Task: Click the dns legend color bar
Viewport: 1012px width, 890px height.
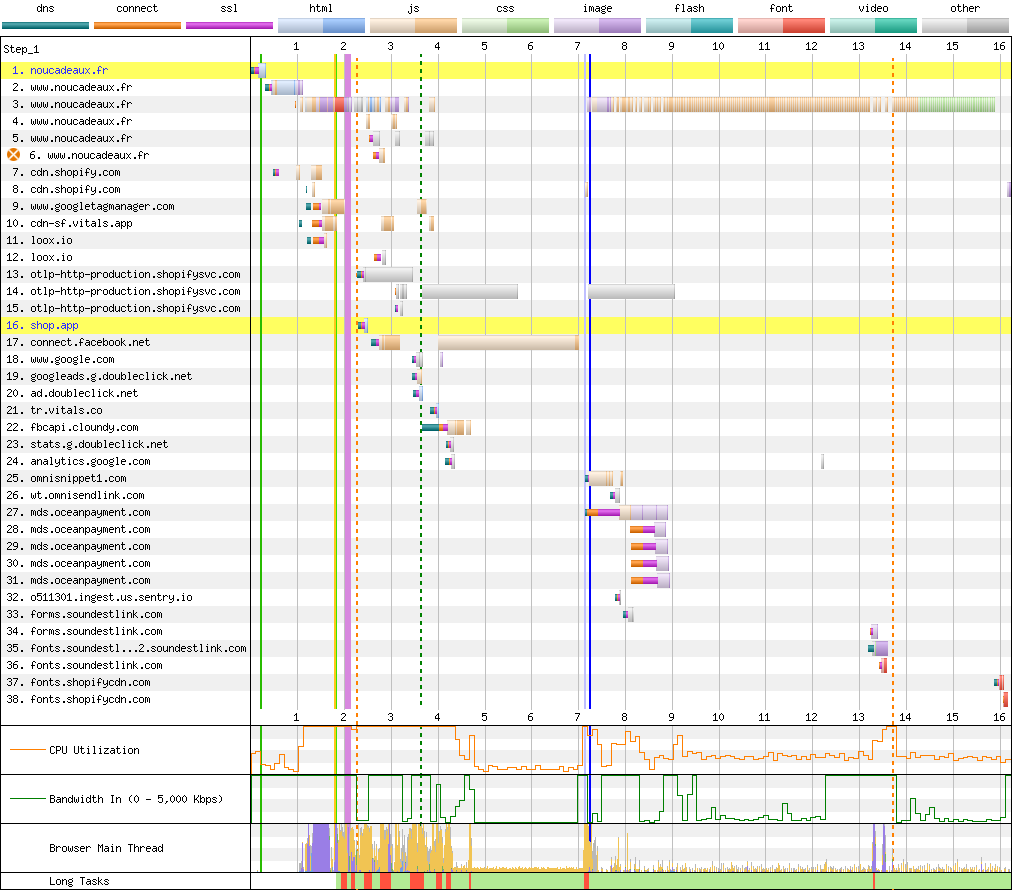Action: (45, 26)
